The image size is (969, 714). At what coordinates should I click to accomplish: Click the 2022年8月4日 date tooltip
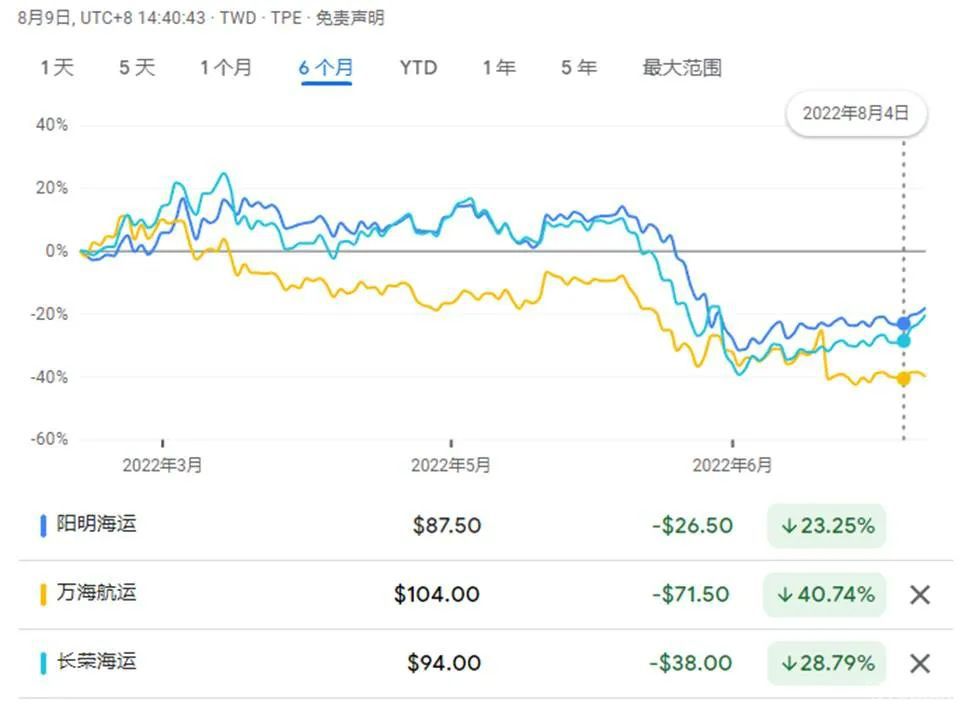point(856,114)
